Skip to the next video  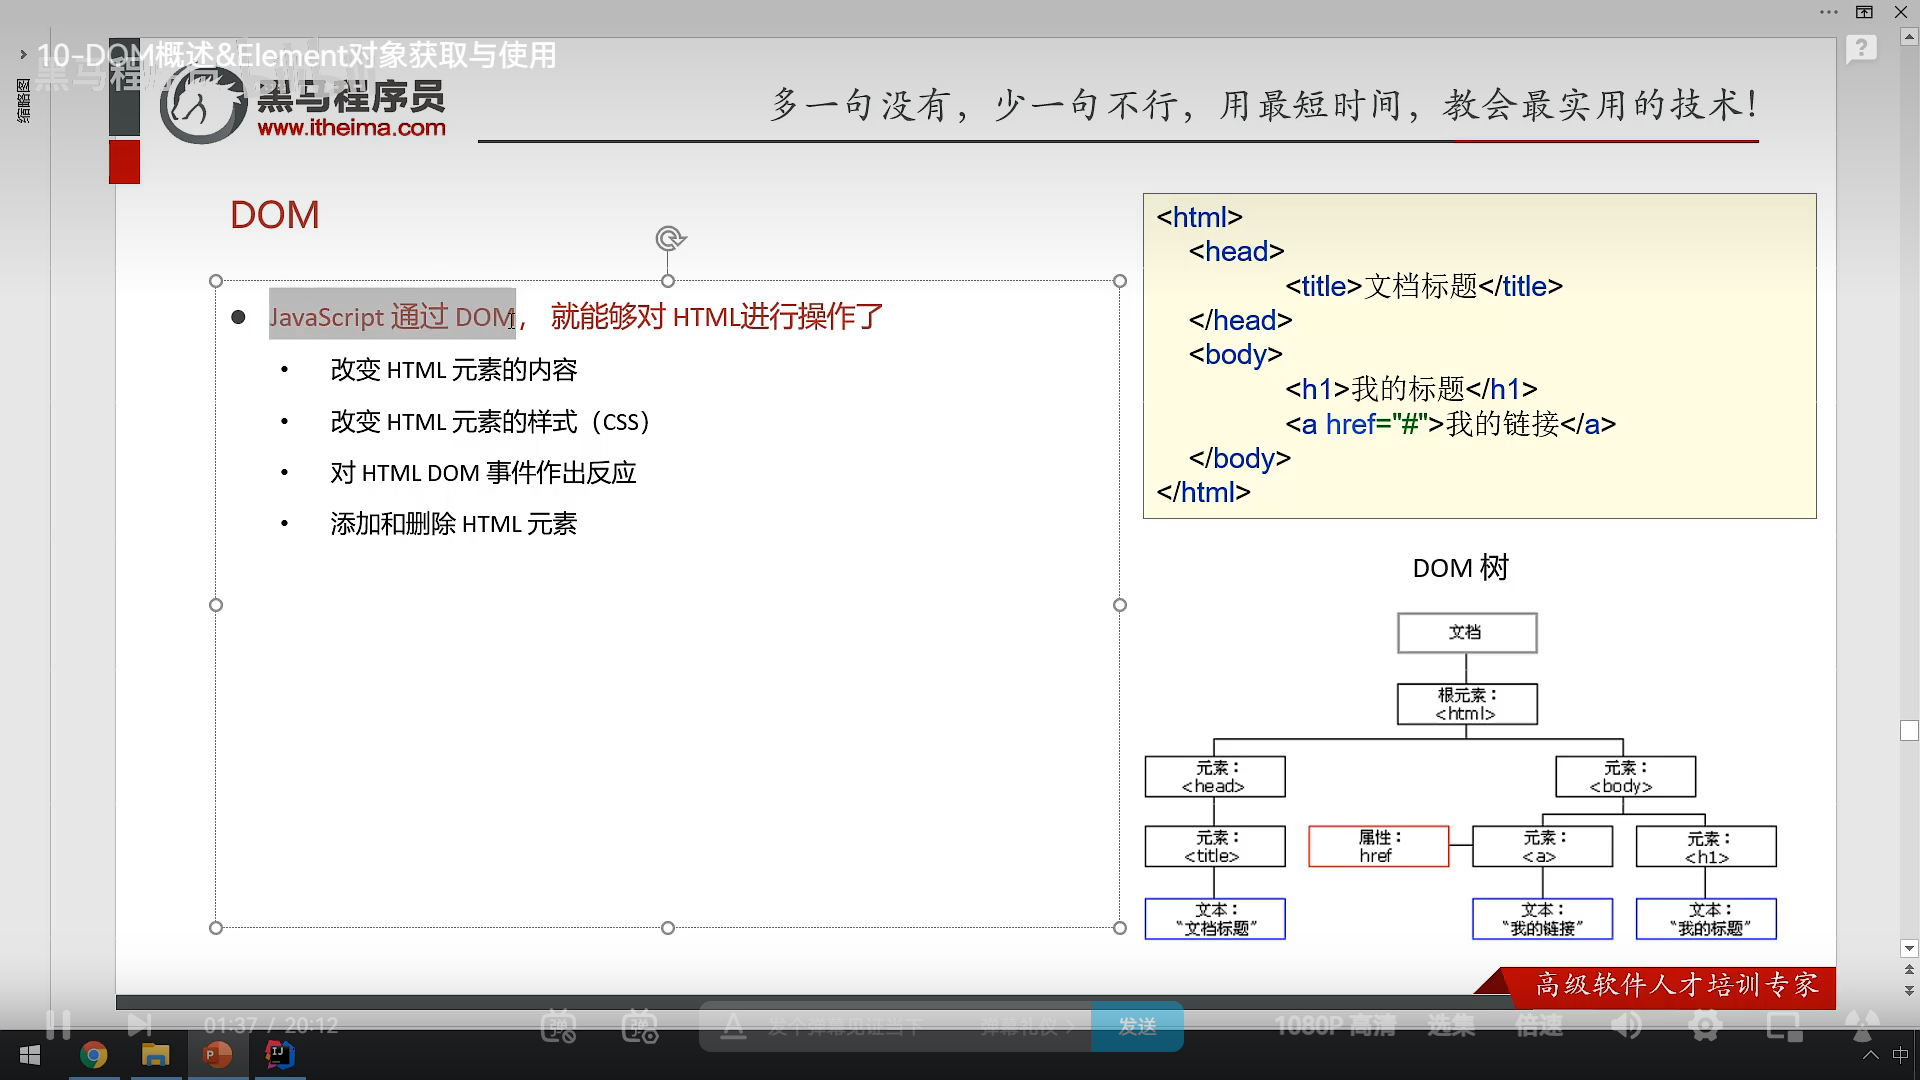click(139, 1025)
